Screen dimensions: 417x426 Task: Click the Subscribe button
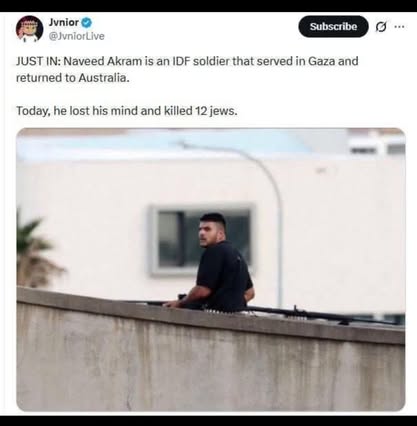(333, 26)
